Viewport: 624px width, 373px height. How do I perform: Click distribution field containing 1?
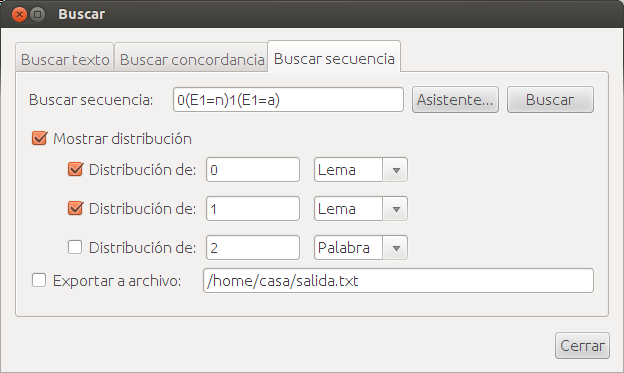coord(253,209)
